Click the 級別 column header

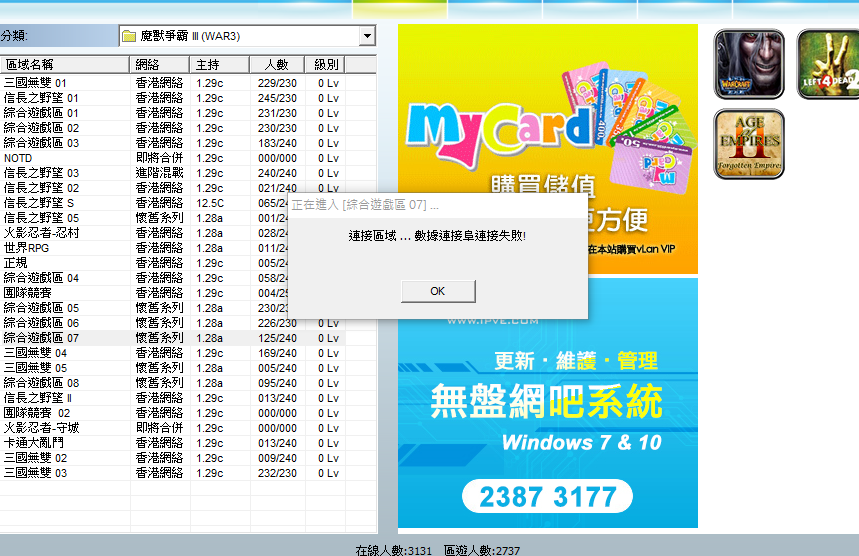coord(327,64)
